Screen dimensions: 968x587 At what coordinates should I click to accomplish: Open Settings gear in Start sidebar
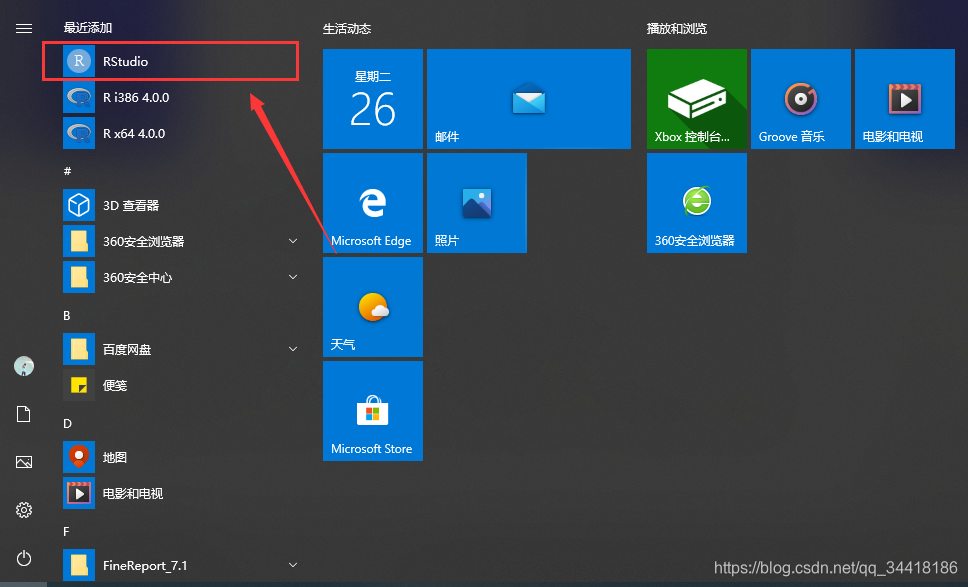tap(23, 510)
